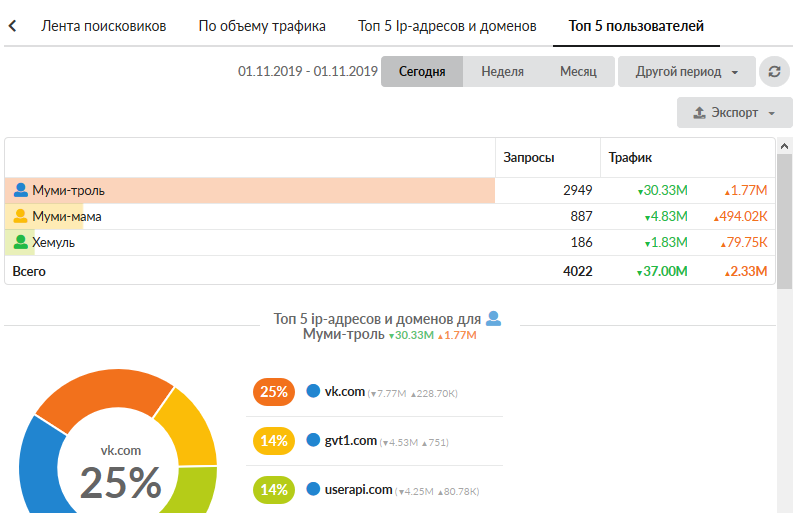This screenshot has height=513, width=801.
Task: Click the blue dot beside vk.com
Action: coord(313,392)
